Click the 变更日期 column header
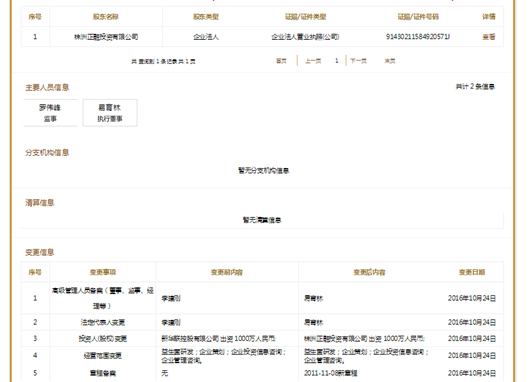Image resolution: width=530 pixels, height=382 pixels. pos(472,272)
